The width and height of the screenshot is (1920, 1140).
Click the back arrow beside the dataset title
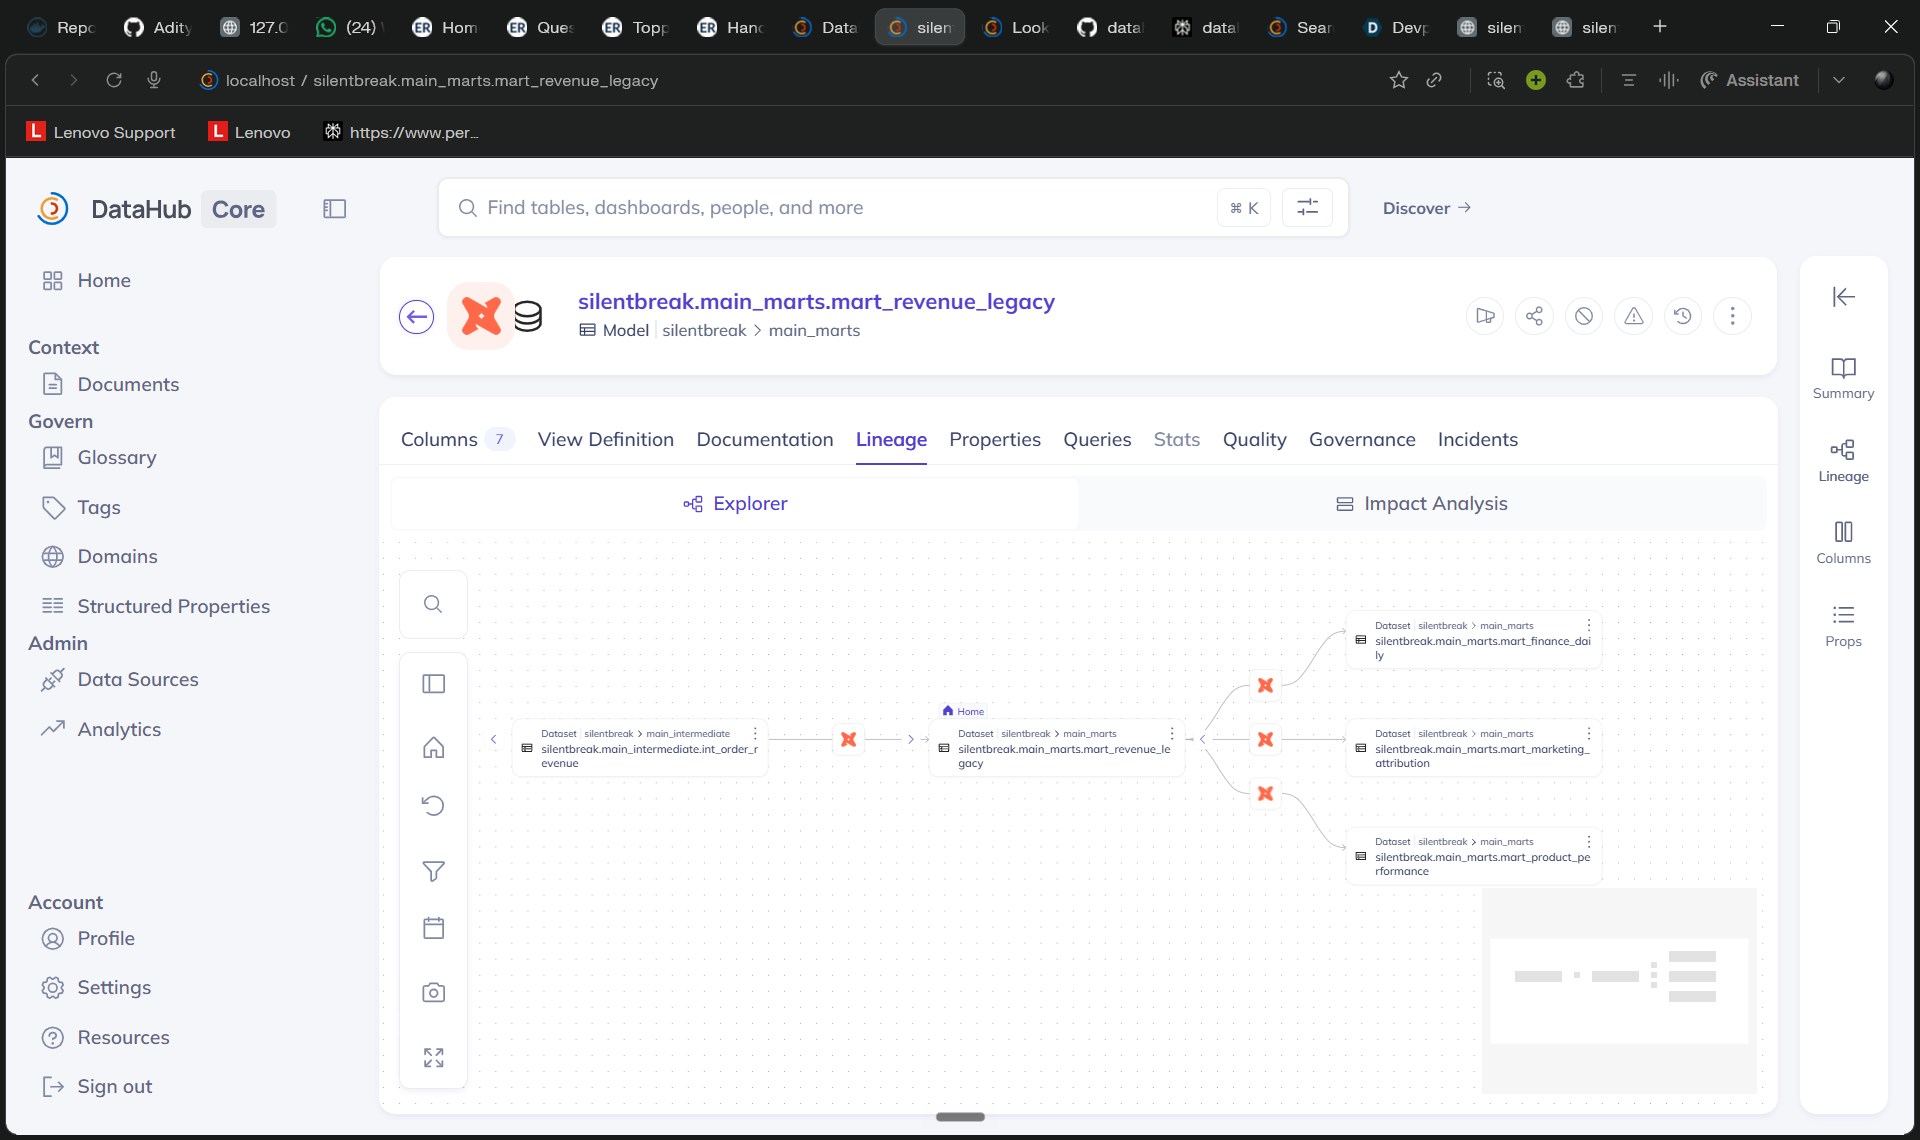416,317
